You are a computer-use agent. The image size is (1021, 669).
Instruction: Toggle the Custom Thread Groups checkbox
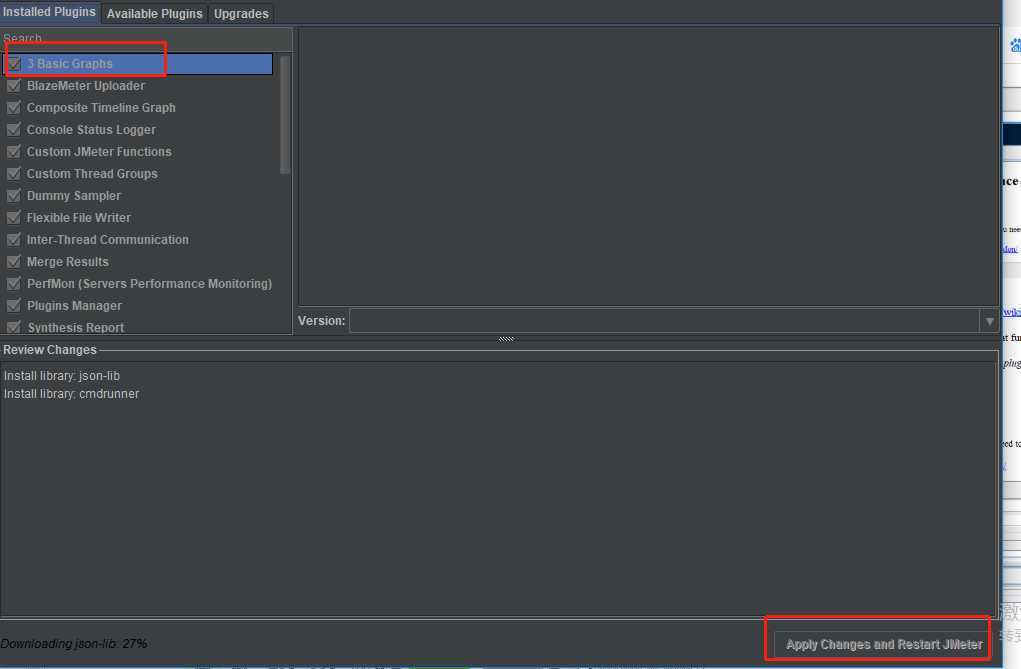[x=14, y=174]
